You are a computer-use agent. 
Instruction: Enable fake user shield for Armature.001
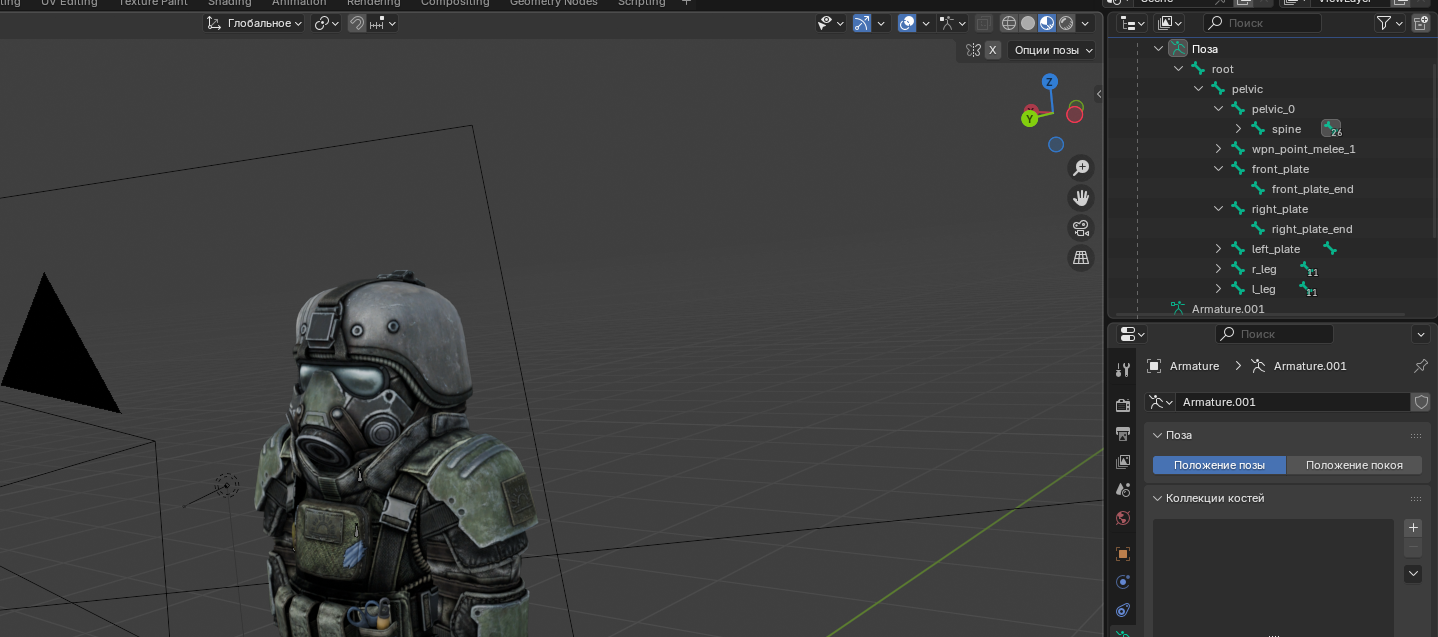pyautogui.click(x=1420, y=402)
